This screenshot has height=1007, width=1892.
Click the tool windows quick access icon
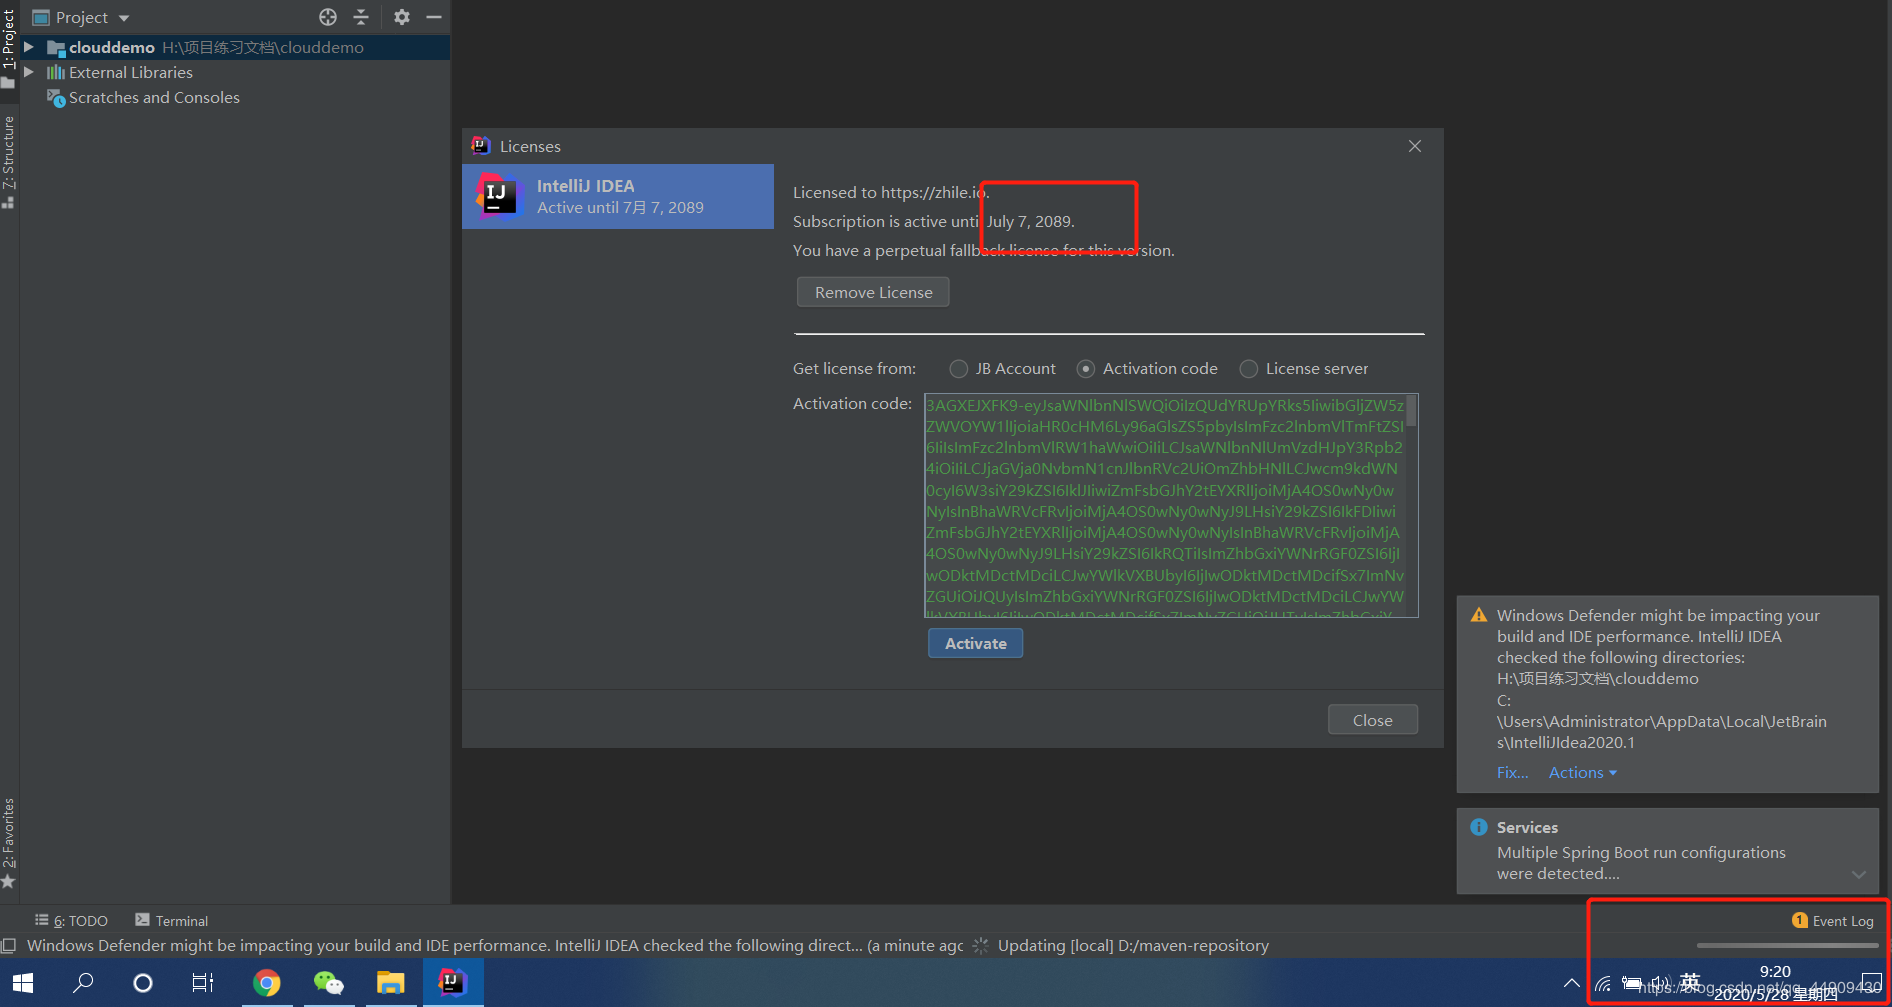point(9,946)
